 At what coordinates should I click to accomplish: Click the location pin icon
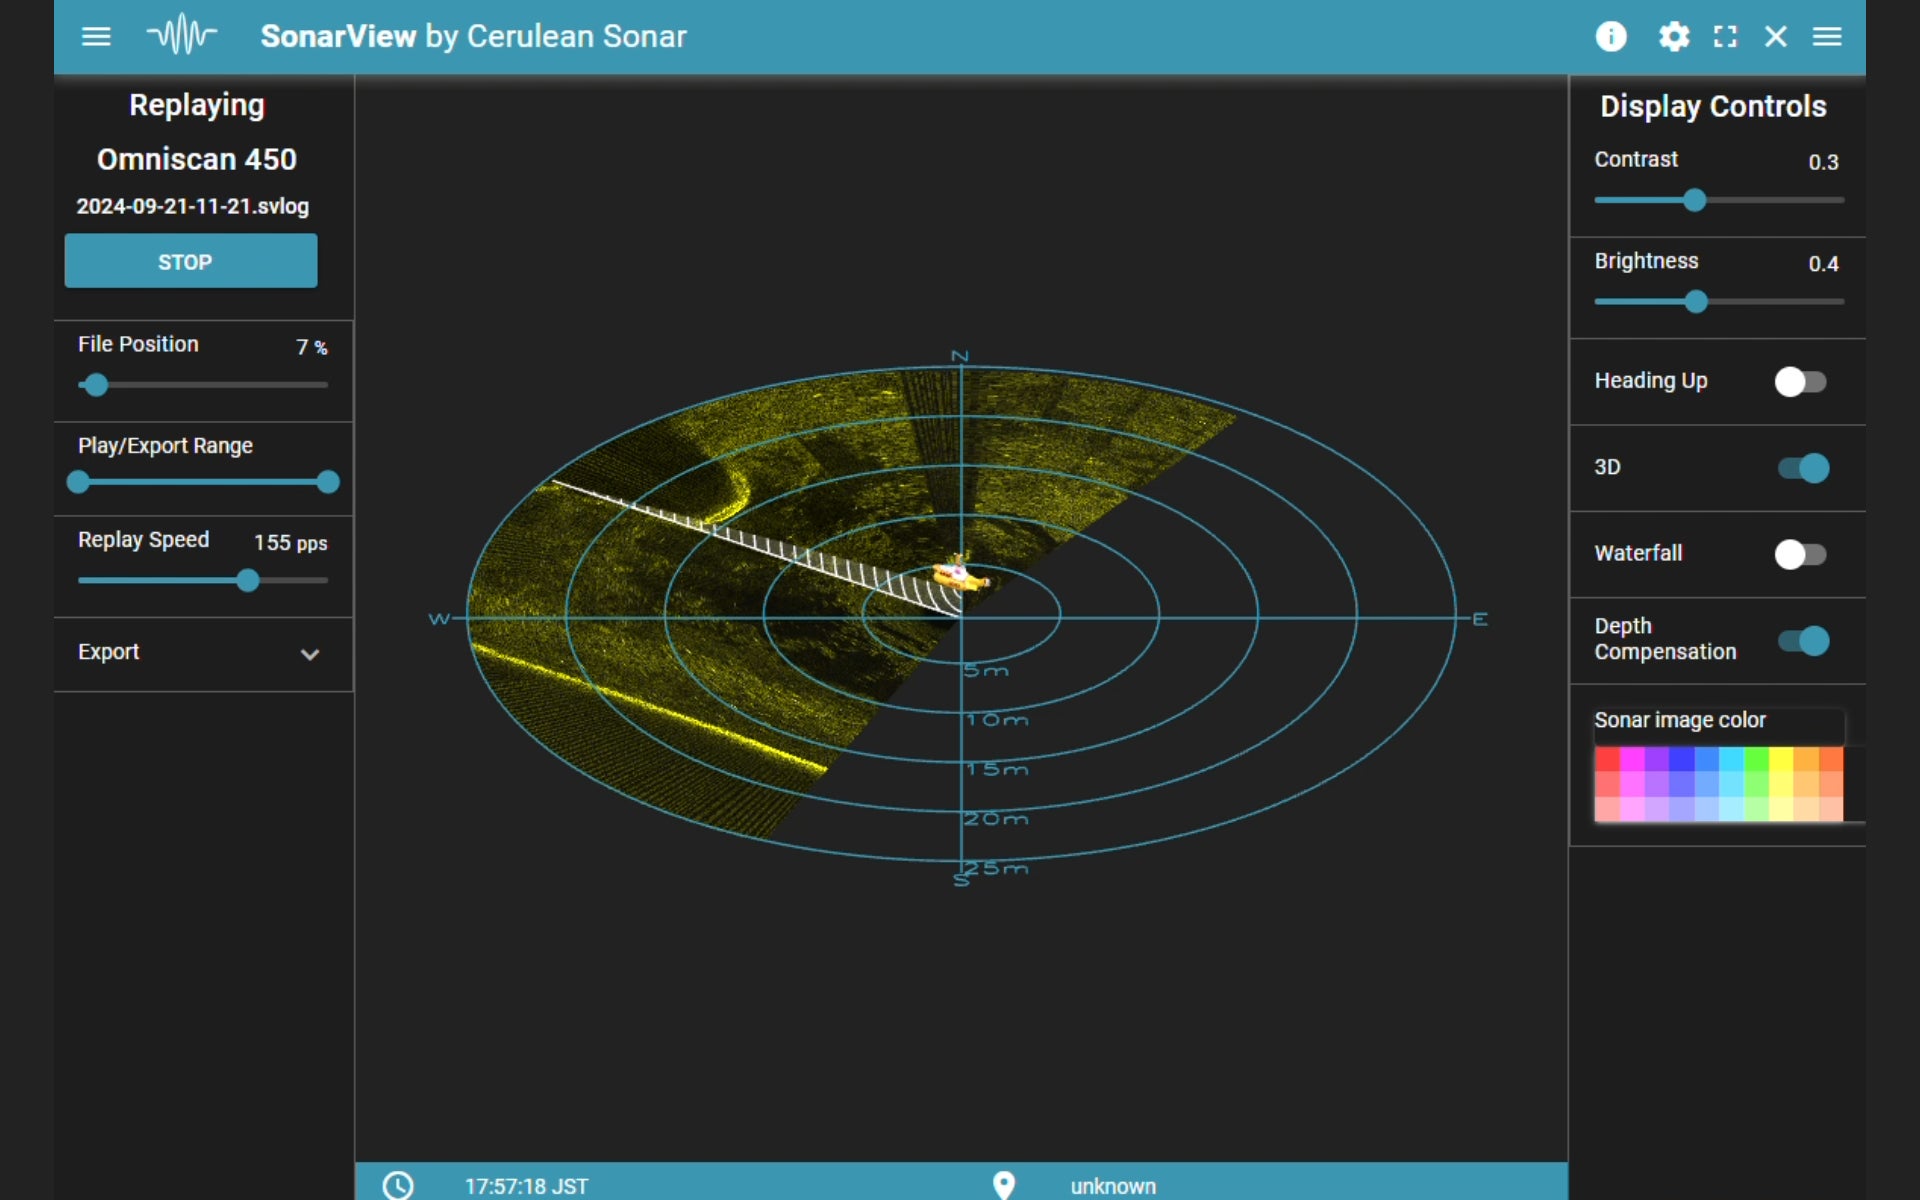tap(1003, 1185)
